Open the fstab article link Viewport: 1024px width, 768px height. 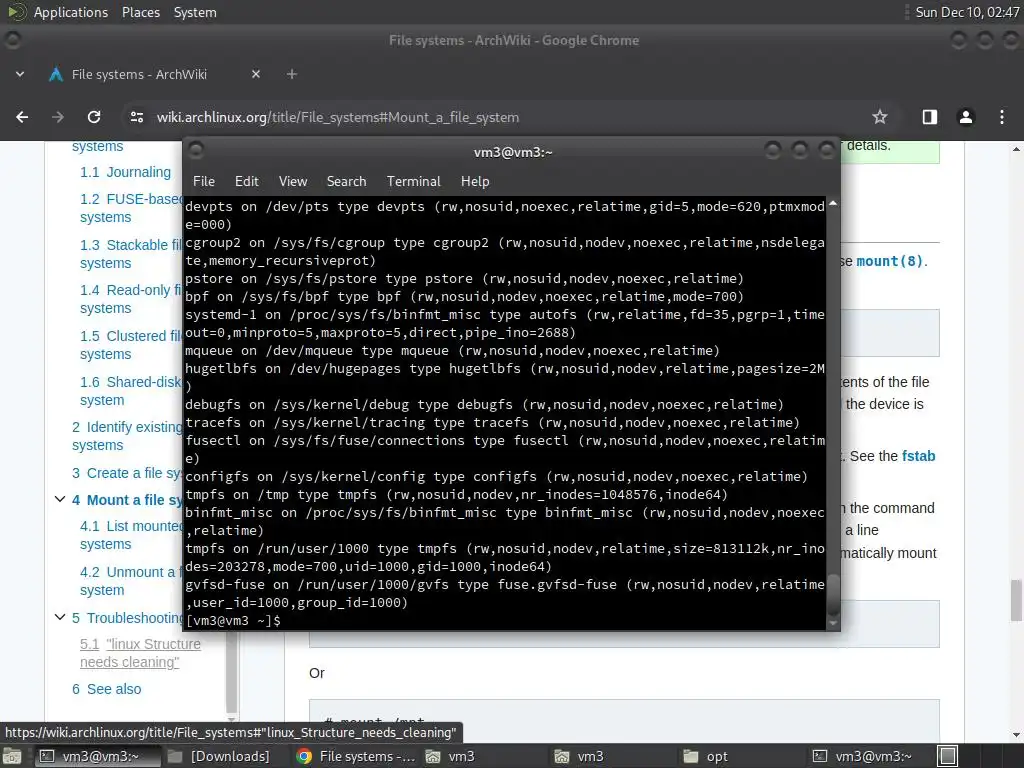click(x=918, y=456)
